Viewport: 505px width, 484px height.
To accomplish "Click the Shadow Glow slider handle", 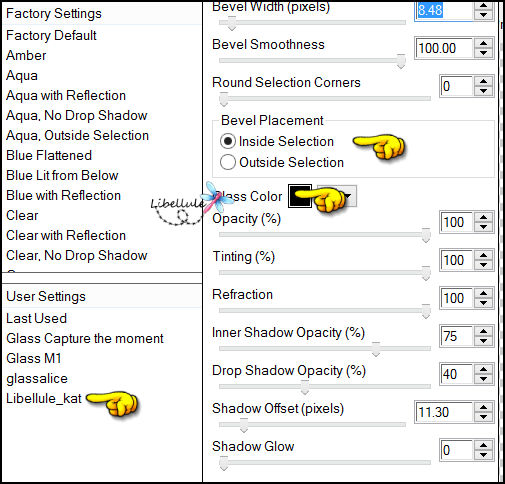I will [x=224, y=463].
